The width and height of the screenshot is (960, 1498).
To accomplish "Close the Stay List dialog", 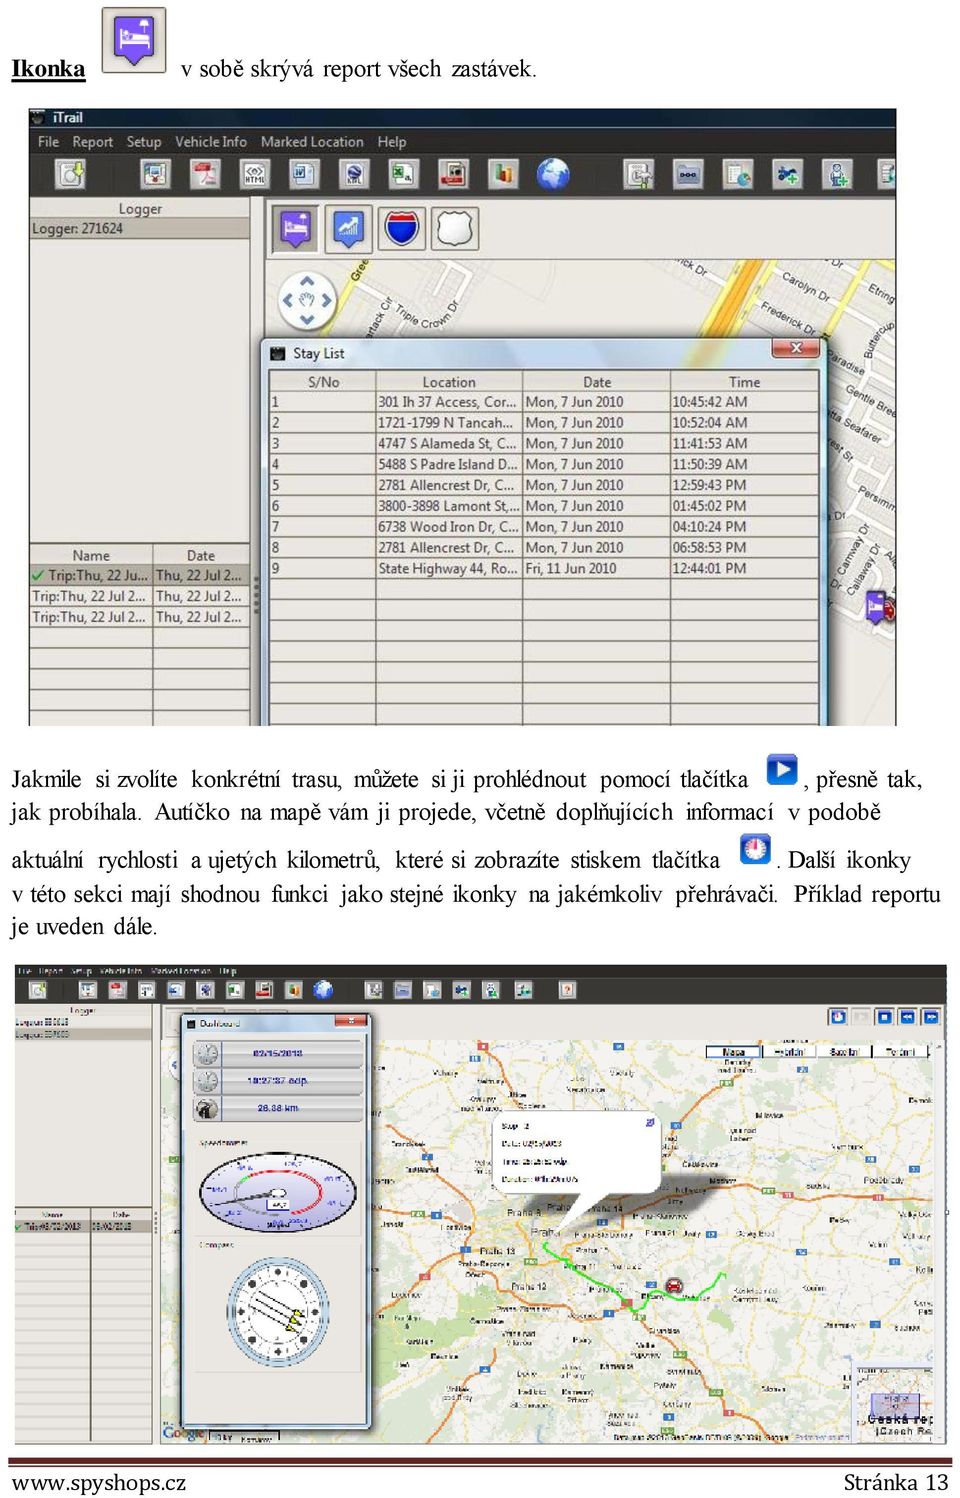I will tap(796, 348).
